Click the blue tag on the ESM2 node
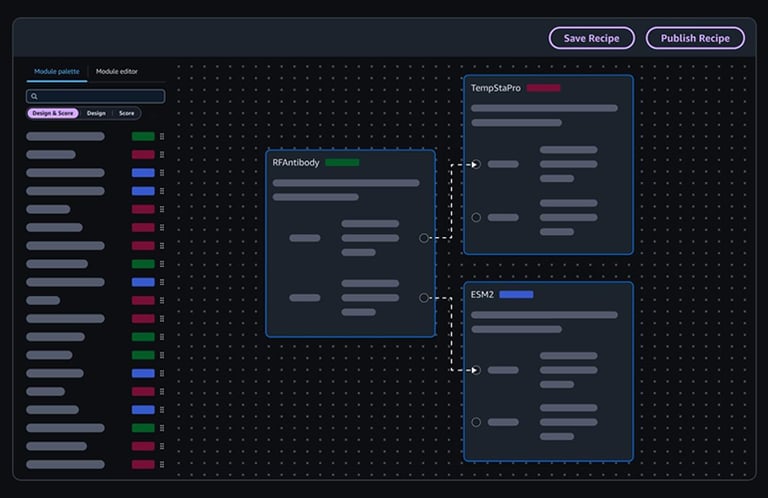This screenshot has height=498, width=768. [x=516, y=295]
